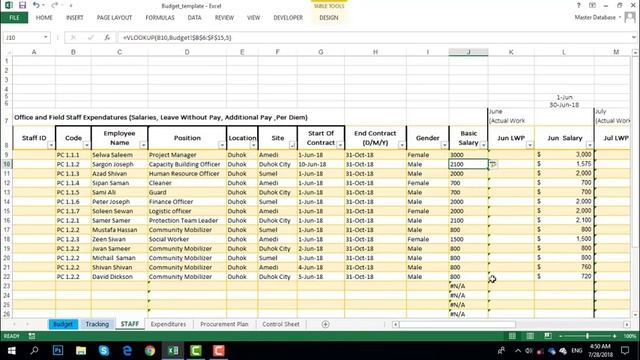Open the Code column filter dropdown
The height and width of the screenshot is (360, 640).
click(x=87, y=145)
